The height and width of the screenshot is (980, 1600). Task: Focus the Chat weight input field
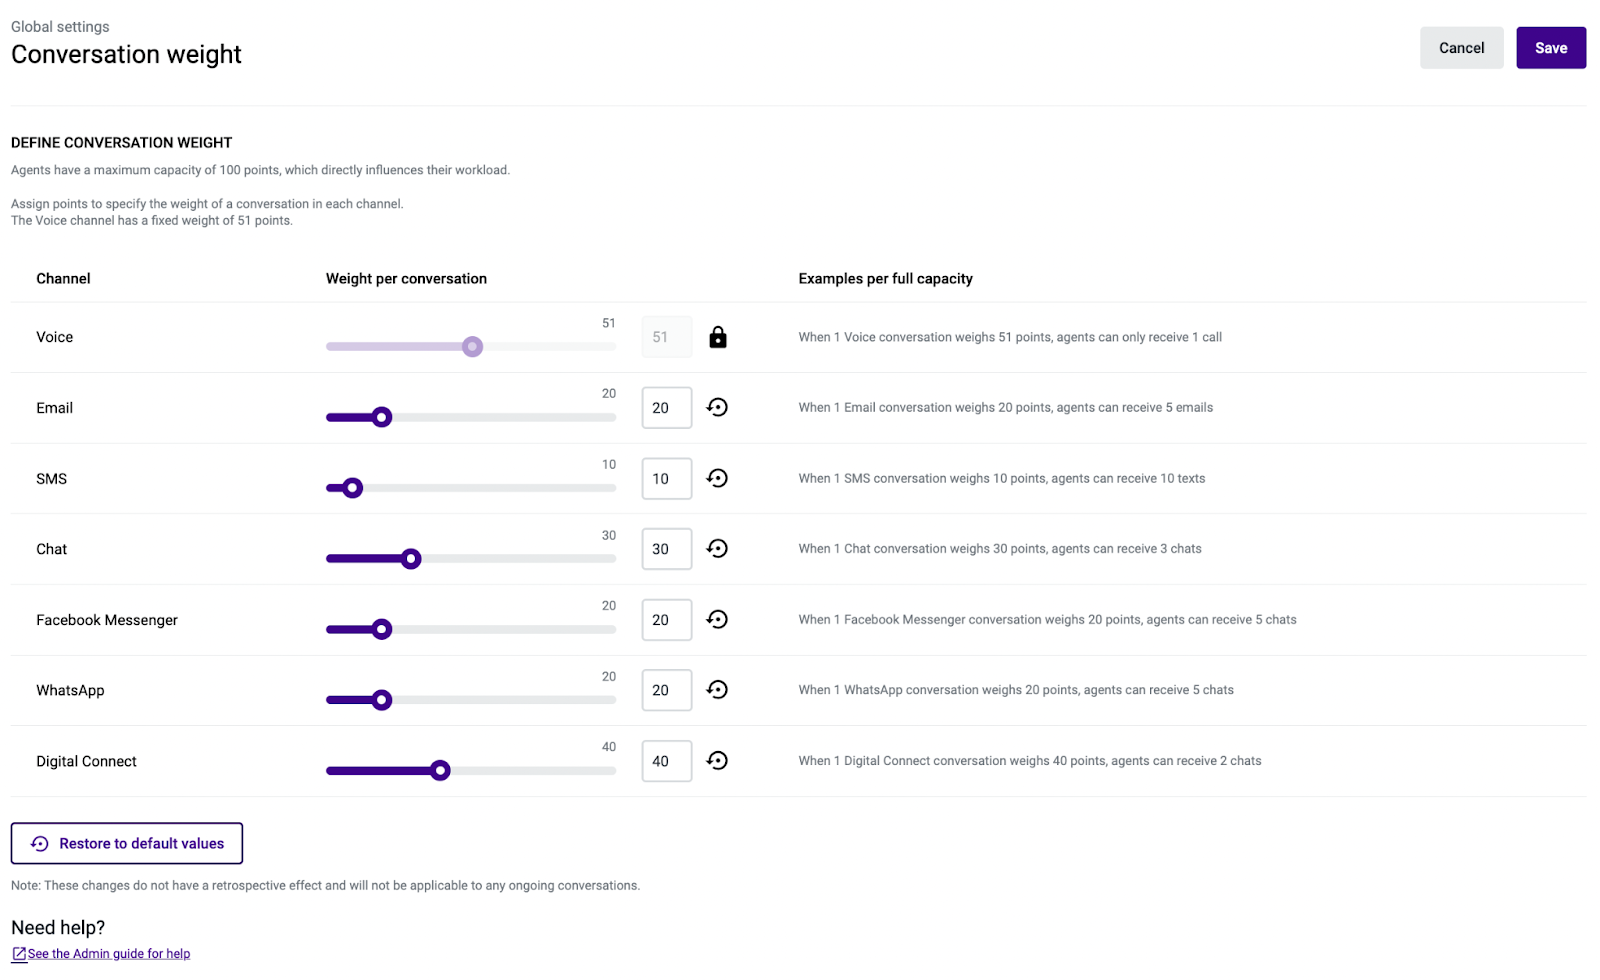[x=667, y=549]
